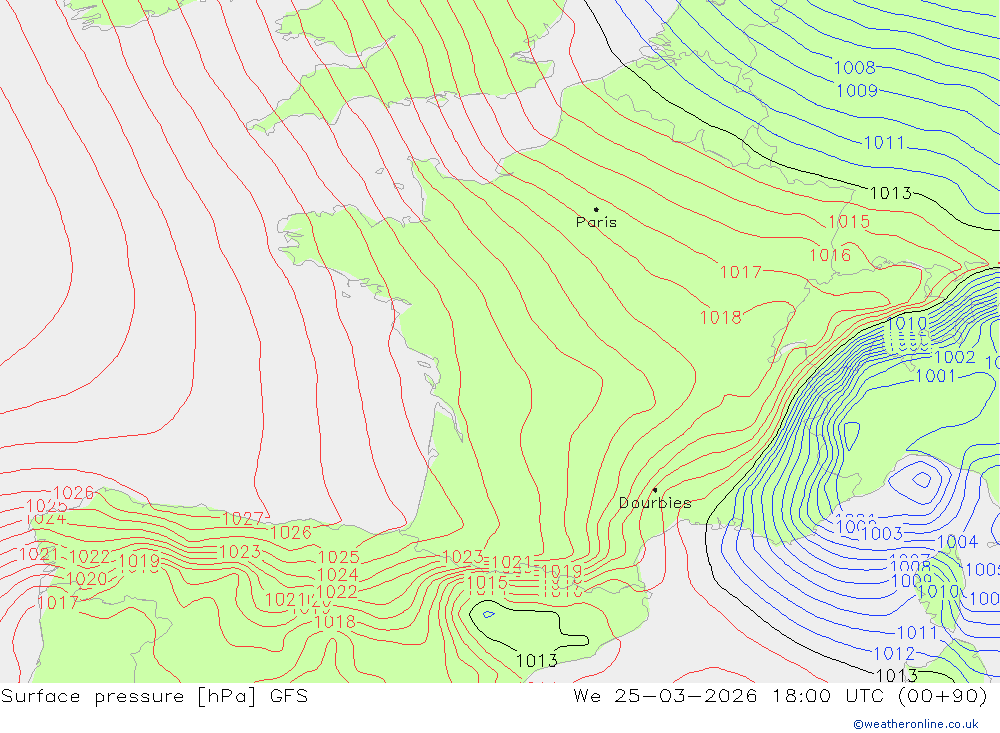Click the red 1018 isobar label in Spain
This screenshot has width=1000, height=733.
(335, 622)
